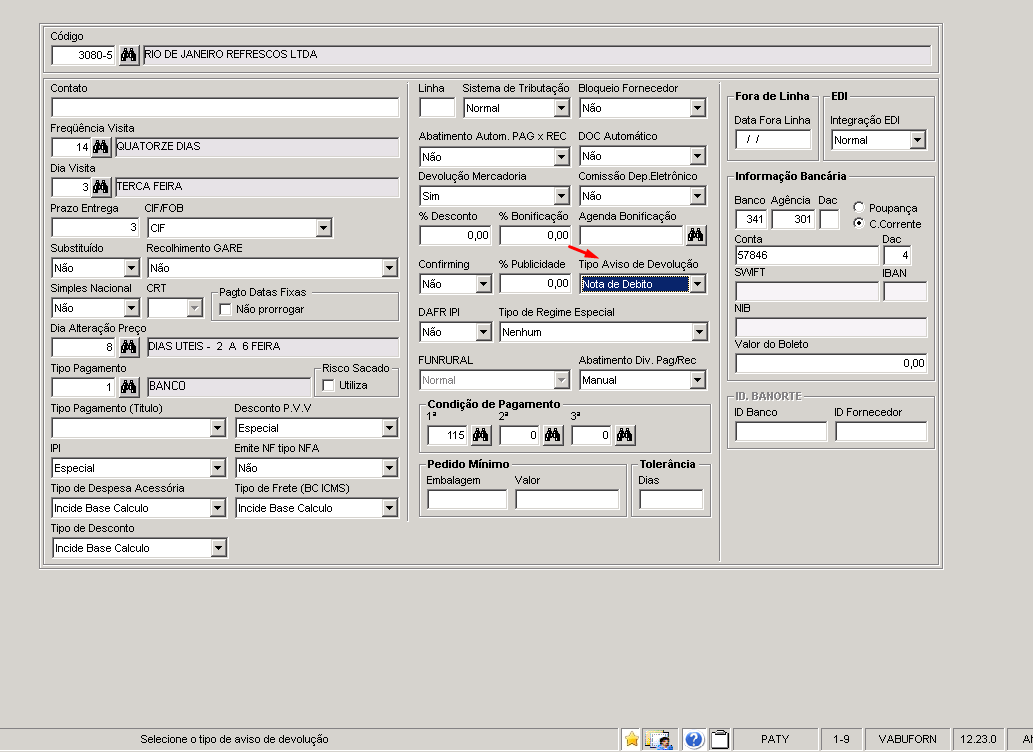Click Pedido Mínimo Embalagem field

467,500
